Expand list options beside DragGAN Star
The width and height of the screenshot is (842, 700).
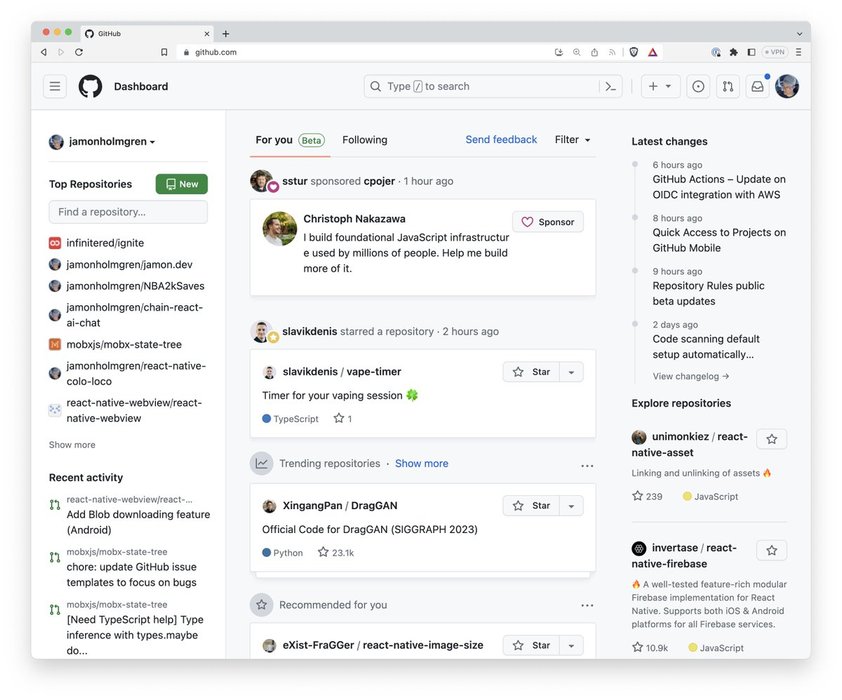(571, 506)
